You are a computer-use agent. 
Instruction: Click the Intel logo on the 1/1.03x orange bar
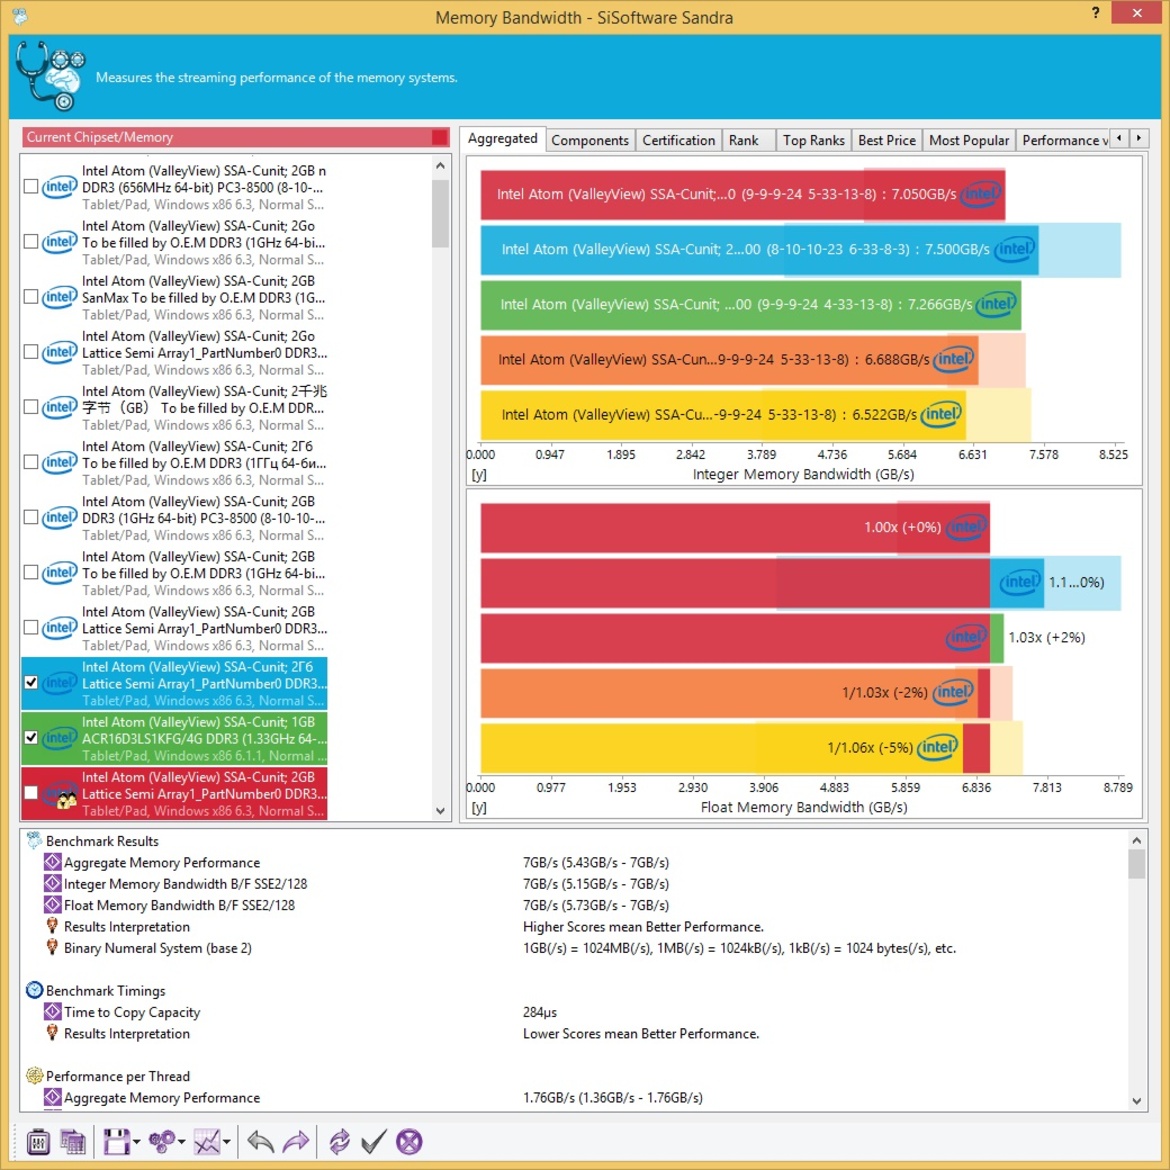pos(954,692)
